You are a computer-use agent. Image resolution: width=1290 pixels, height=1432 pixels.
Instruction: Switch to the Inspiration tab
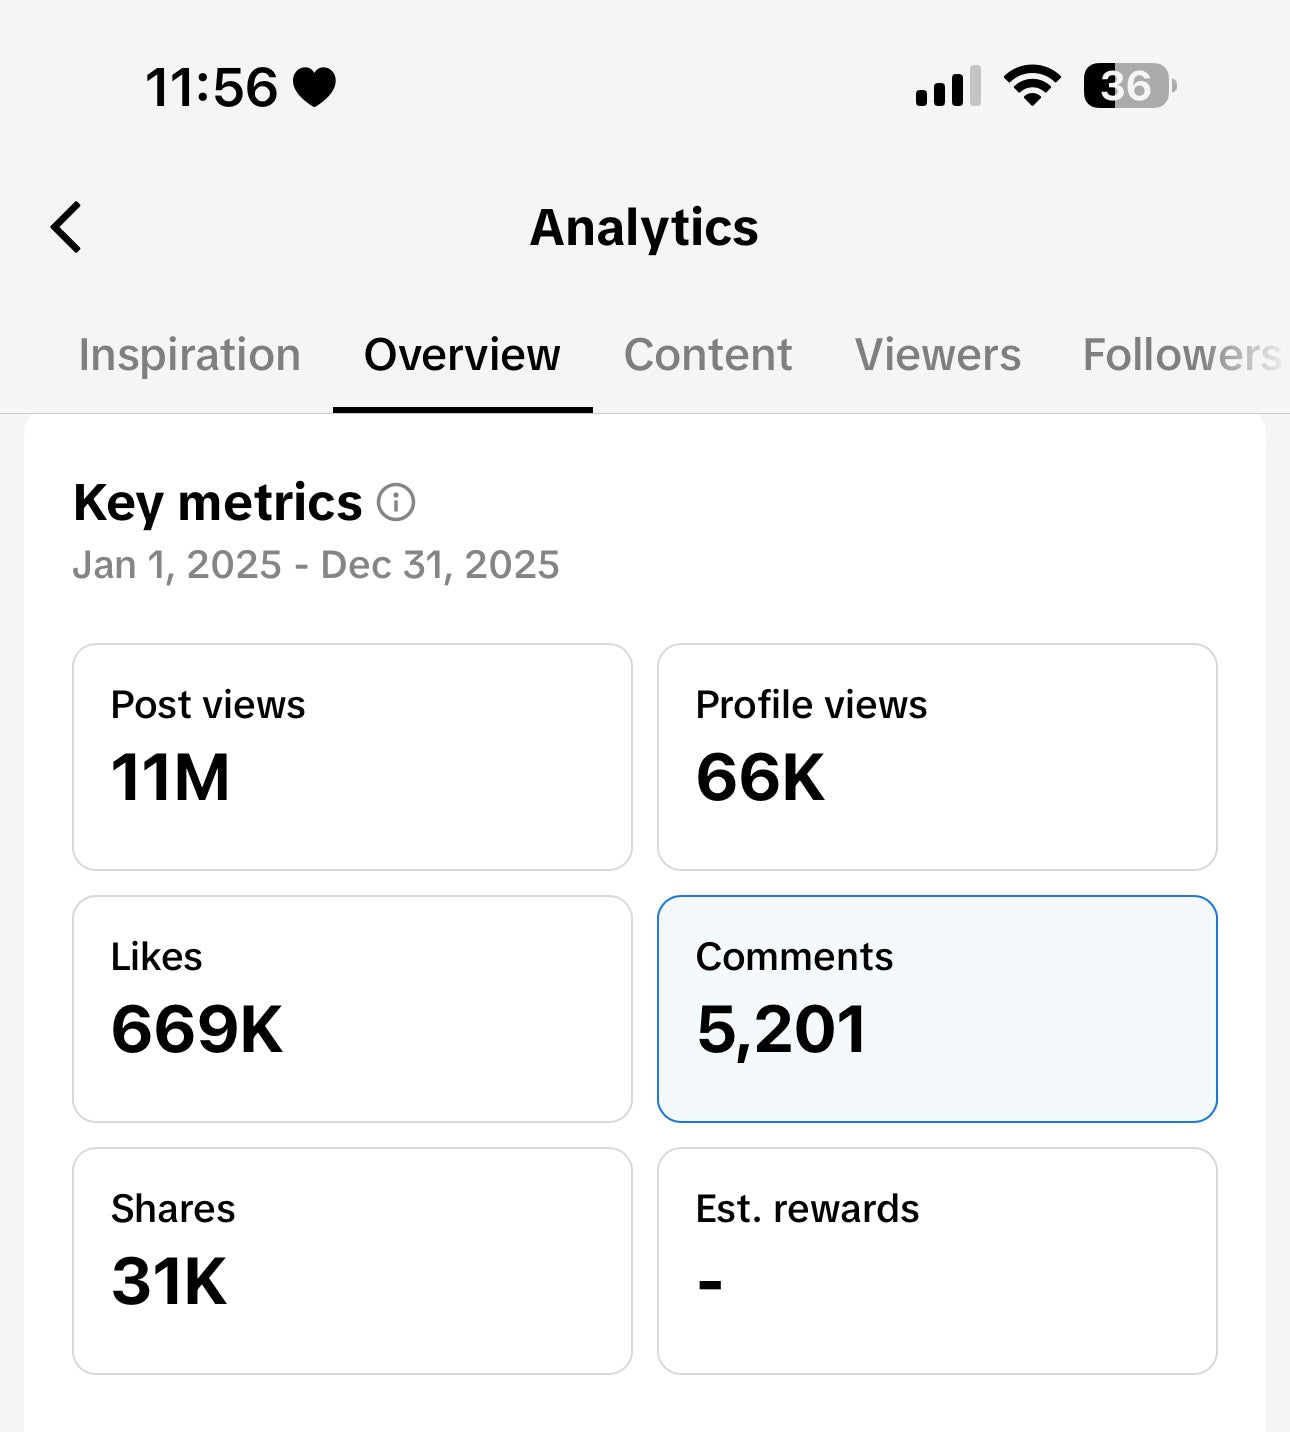coord(189,355)
